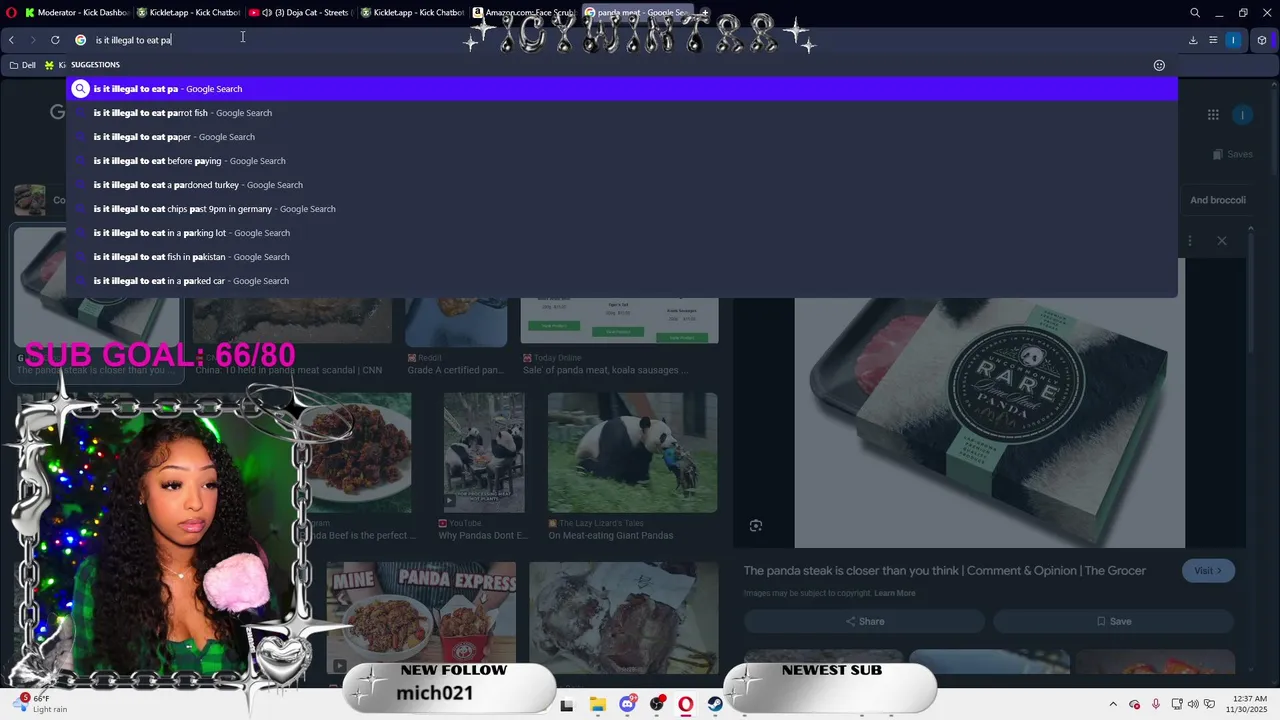1280x720 pixels.
Task: Switch to first Kicklet.app - Kick Chatbot tab
Action: click(188, 13)
